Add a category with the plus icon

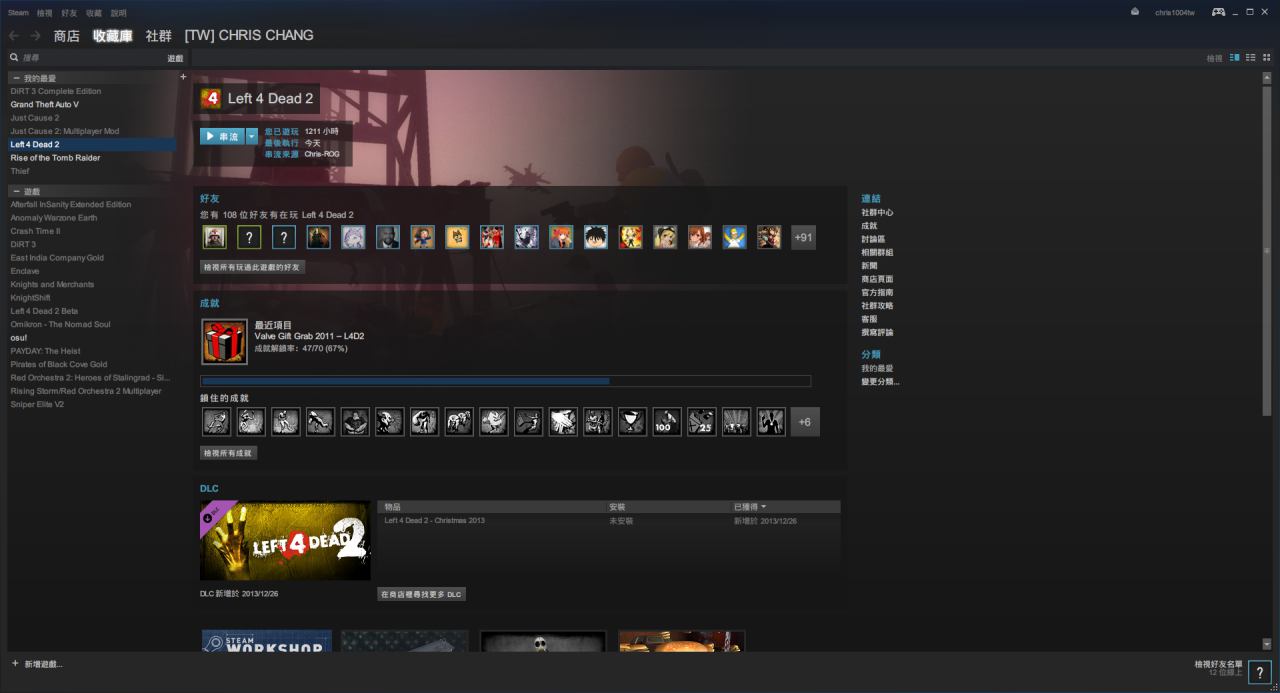[x=183, y=77]
